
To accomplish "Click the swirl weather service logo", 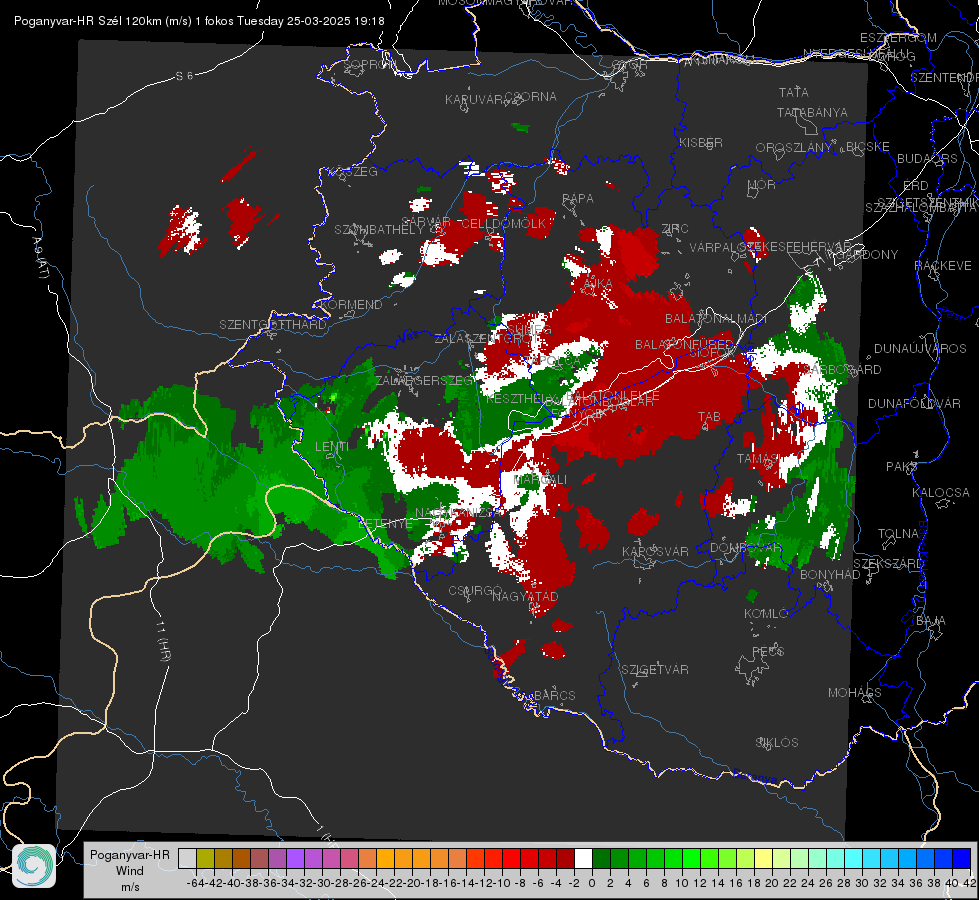I will click(x=34, y=866).
